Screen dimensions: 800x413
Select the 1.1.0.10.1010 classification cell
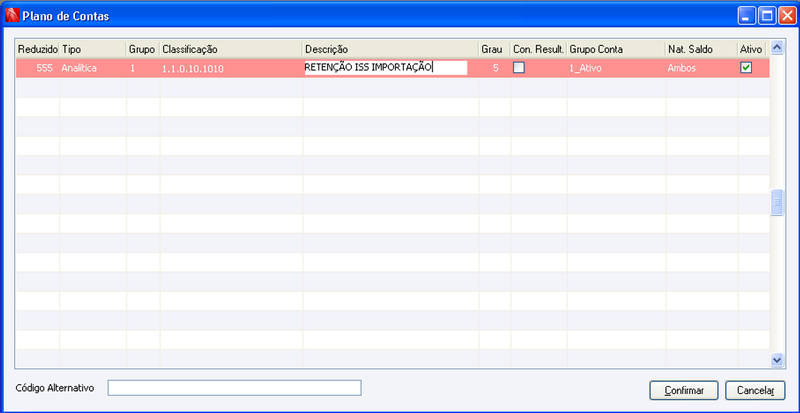tap(231, 68)
